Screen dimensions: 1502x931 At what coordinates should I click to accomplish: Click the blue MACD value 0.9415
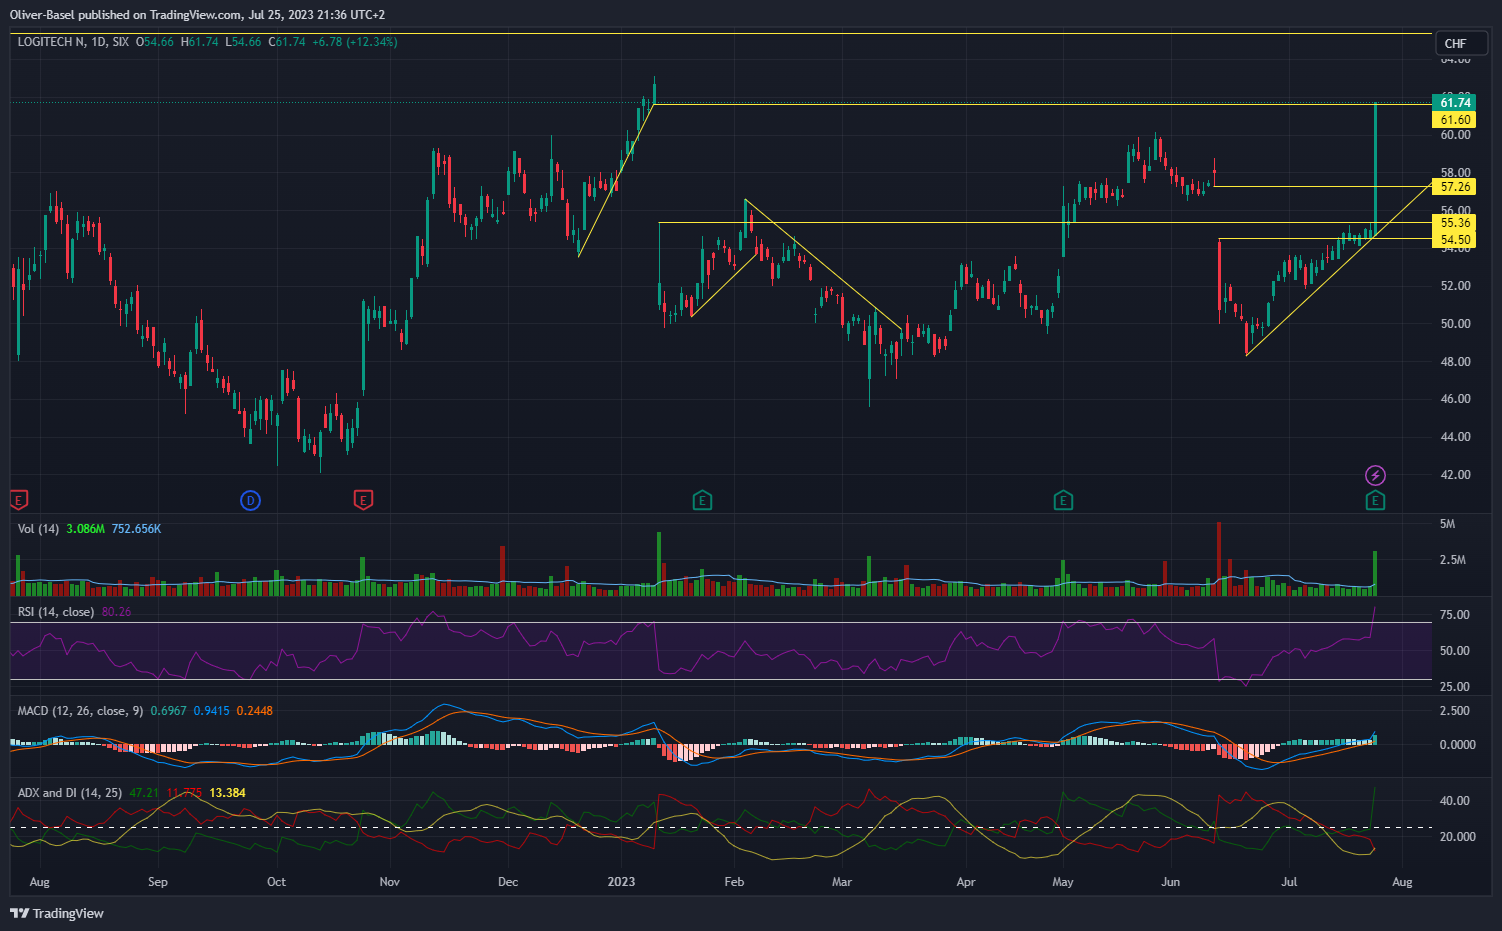(212, 710)
